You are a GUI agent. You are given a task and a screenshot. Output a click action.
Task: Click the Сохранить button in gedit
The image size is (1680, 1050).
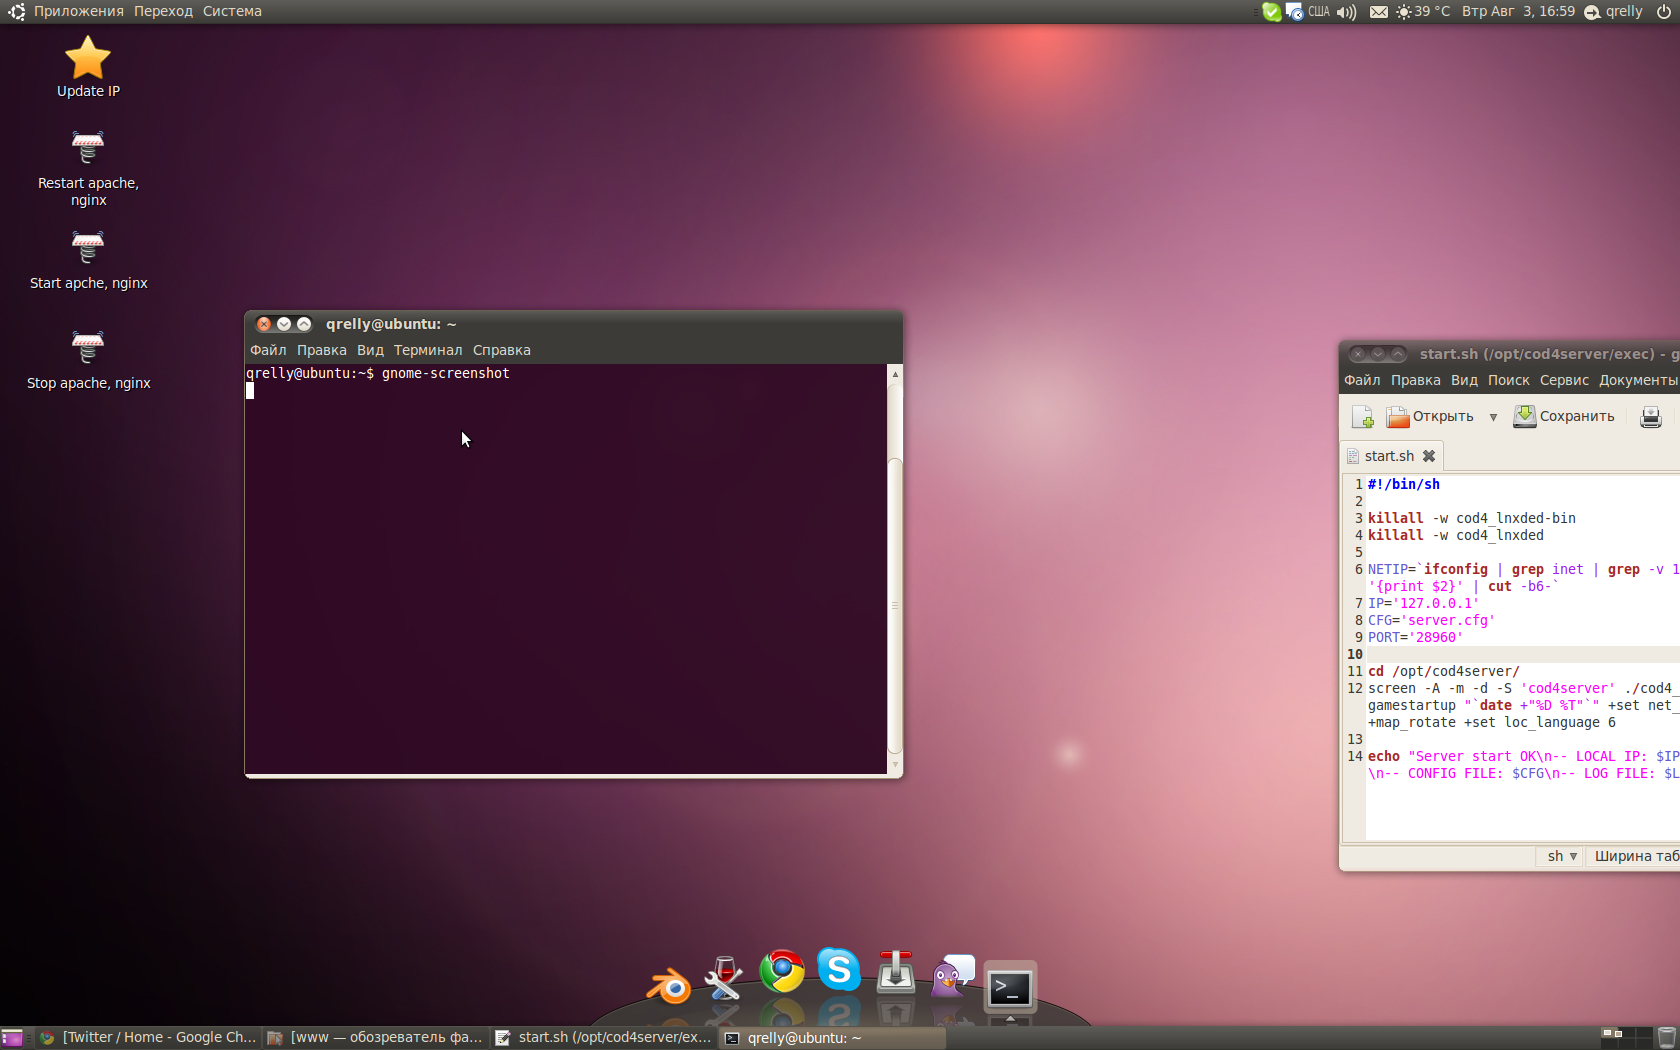[x=1564, y=417]
